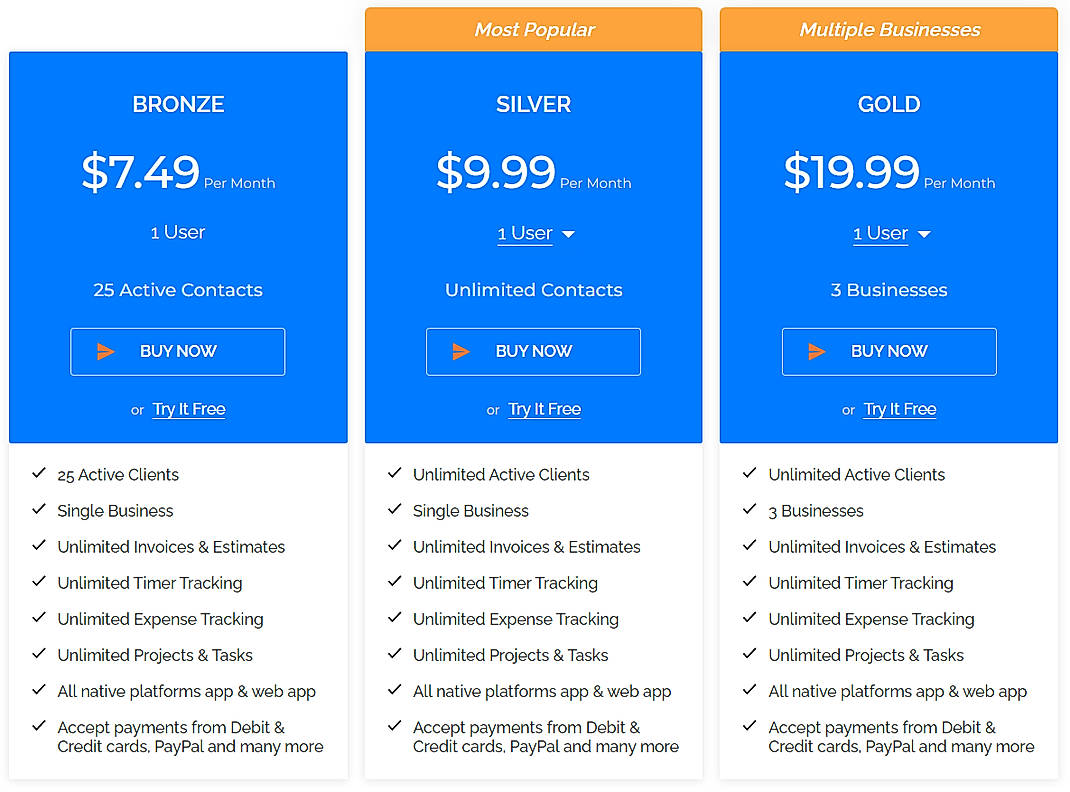This screenshot has height=792, width=1070.
Task: Open Try It Free under the Bronze plan
Action: coord(188,408)
